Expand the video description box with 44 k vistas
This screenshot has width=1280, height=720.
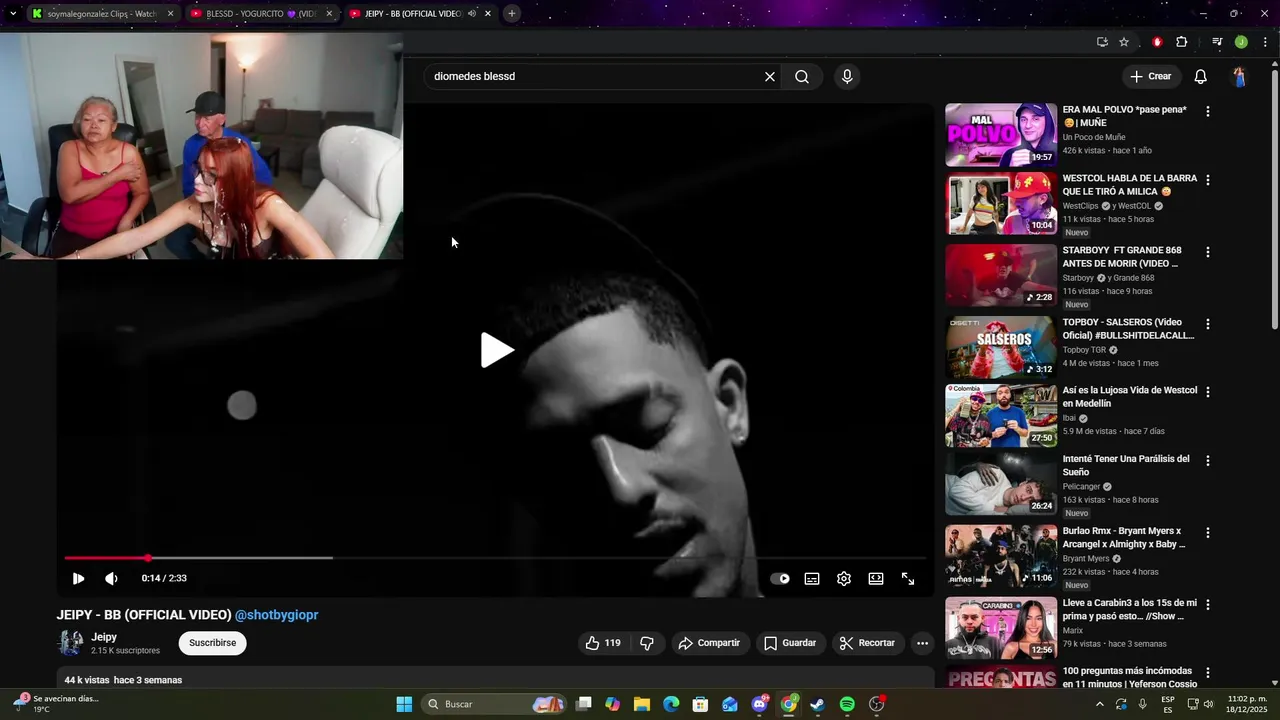pyautogui.click(x=495, y=678)
